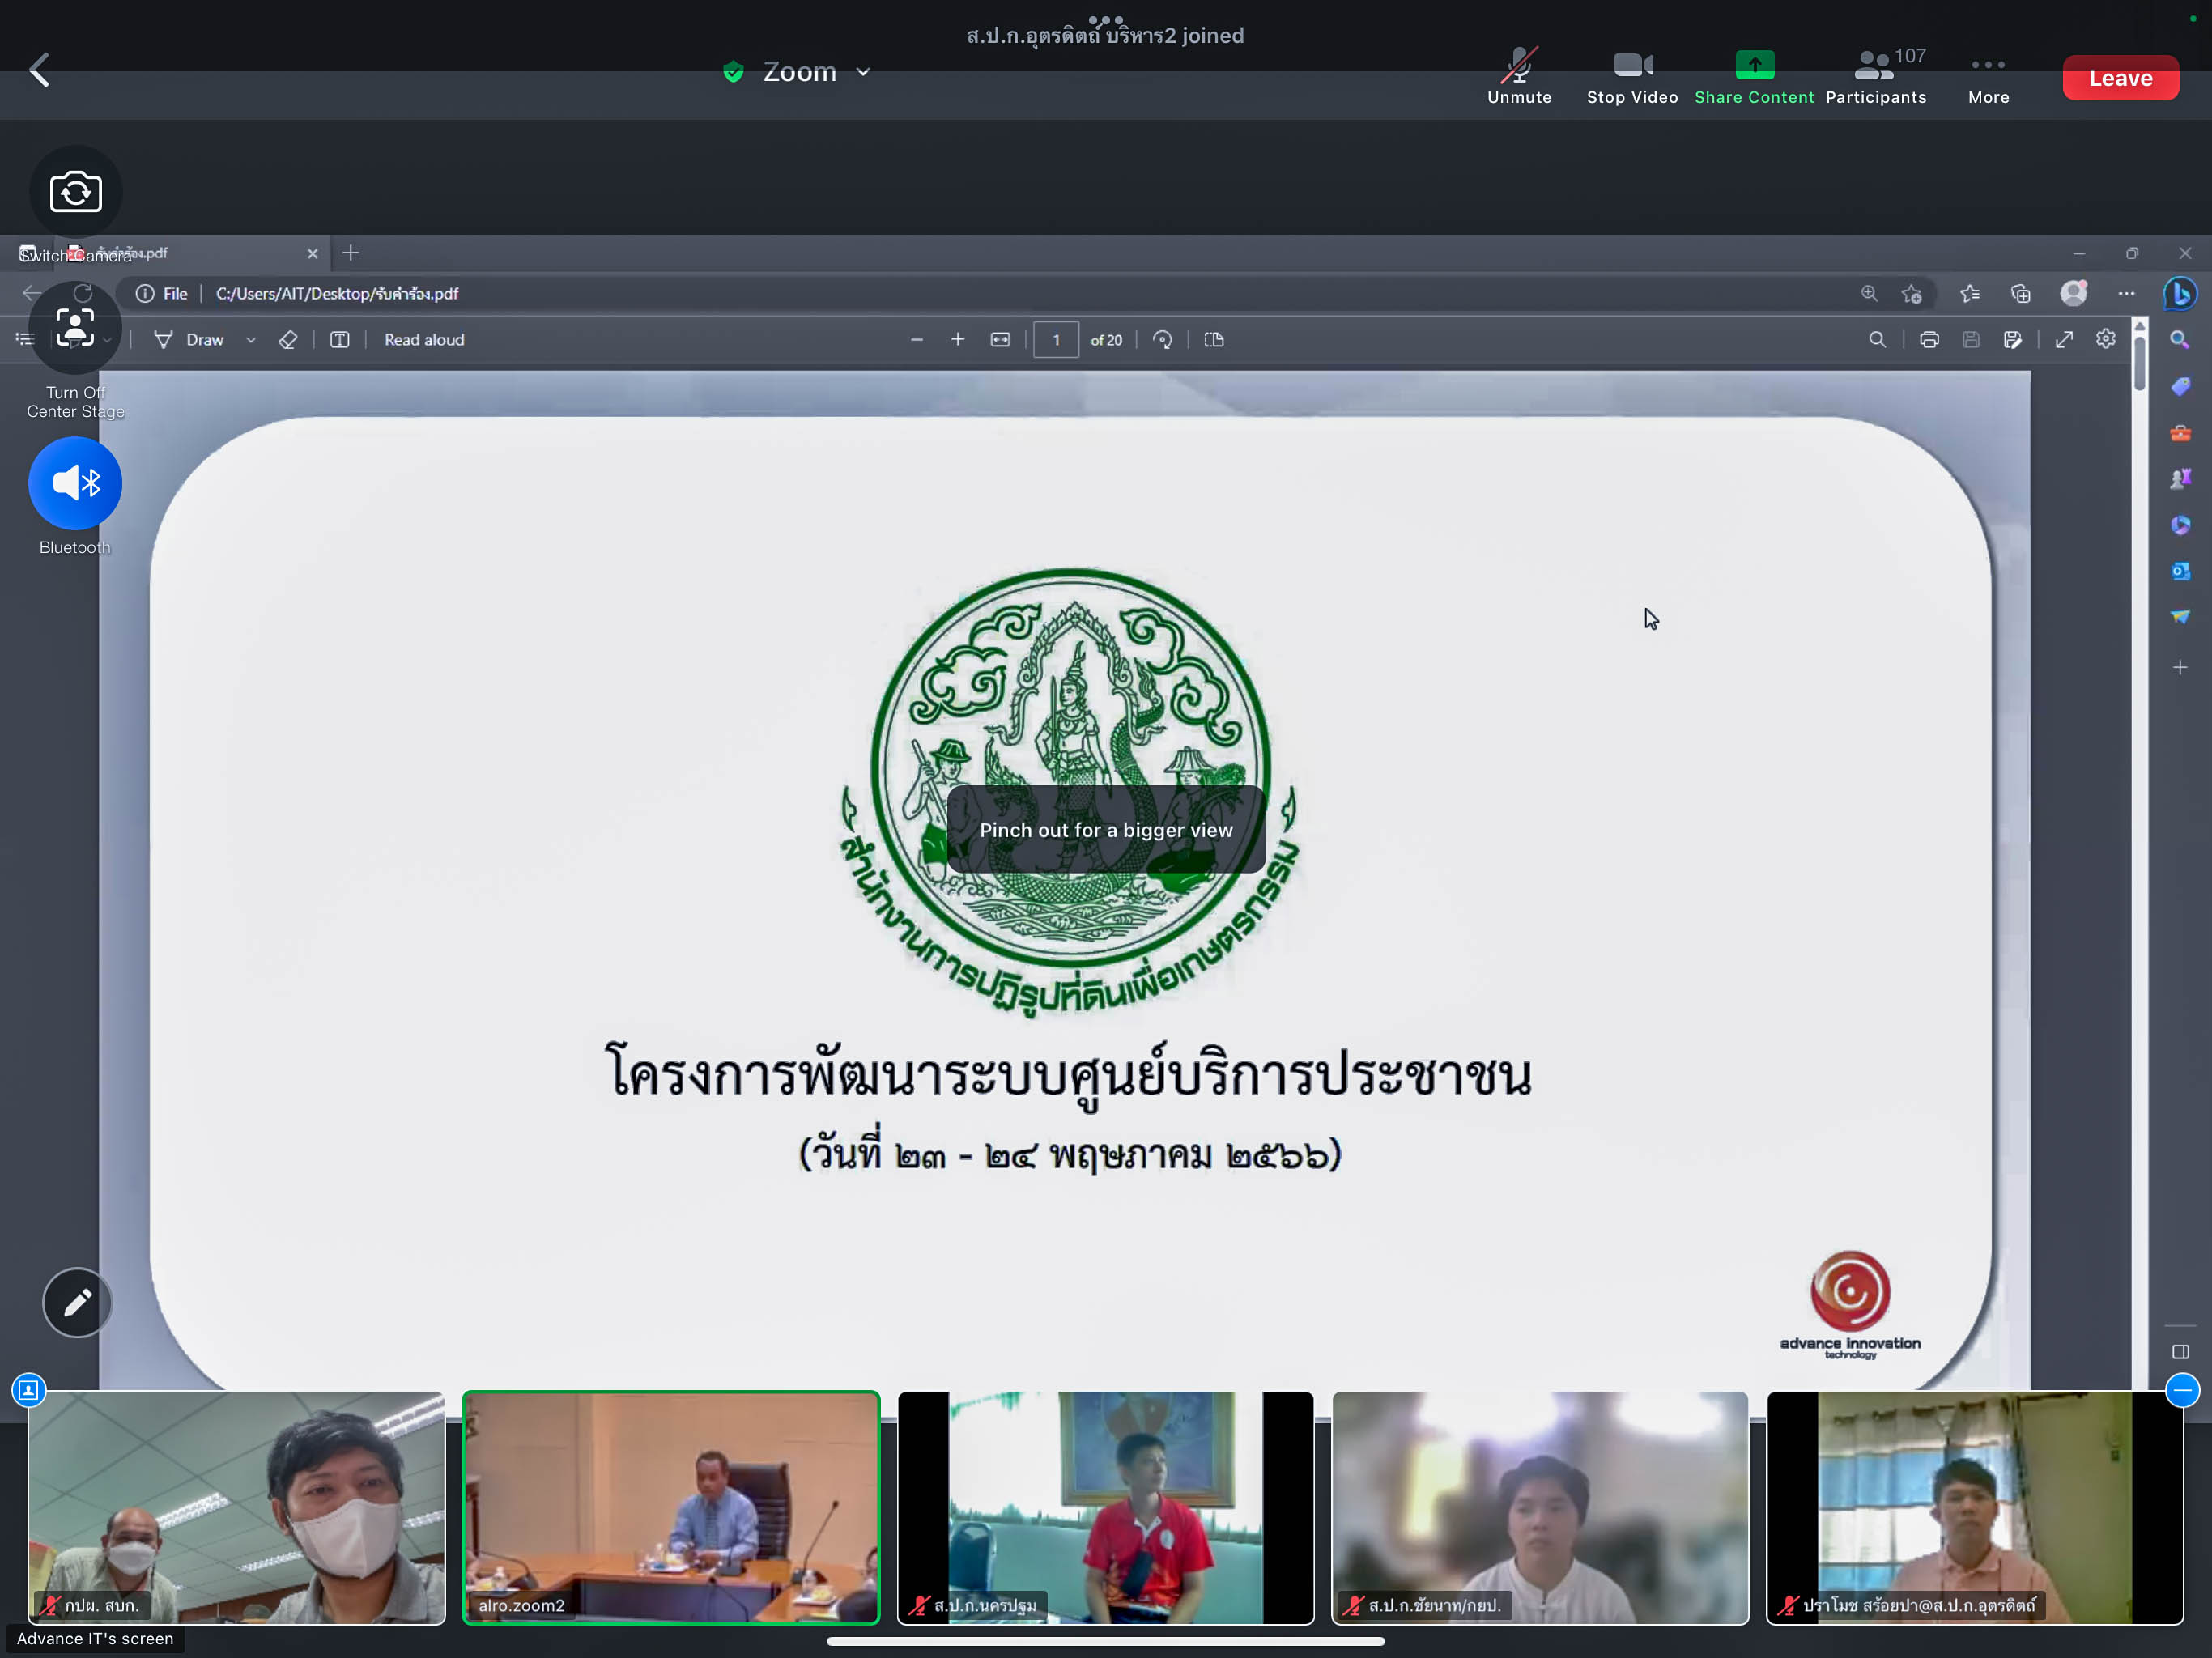The height and width of the screenshot is (1658, 2212).
Task: Click the sidebar search icon
Action: (x=2180, y=340)
